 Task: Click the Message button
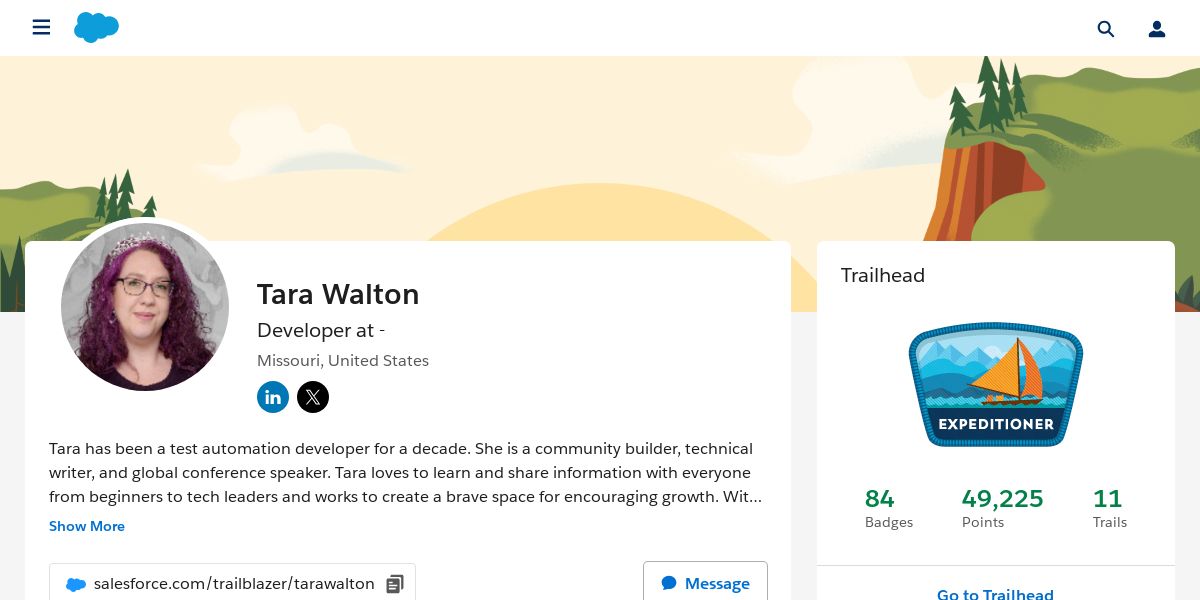(x=705, y=583)
